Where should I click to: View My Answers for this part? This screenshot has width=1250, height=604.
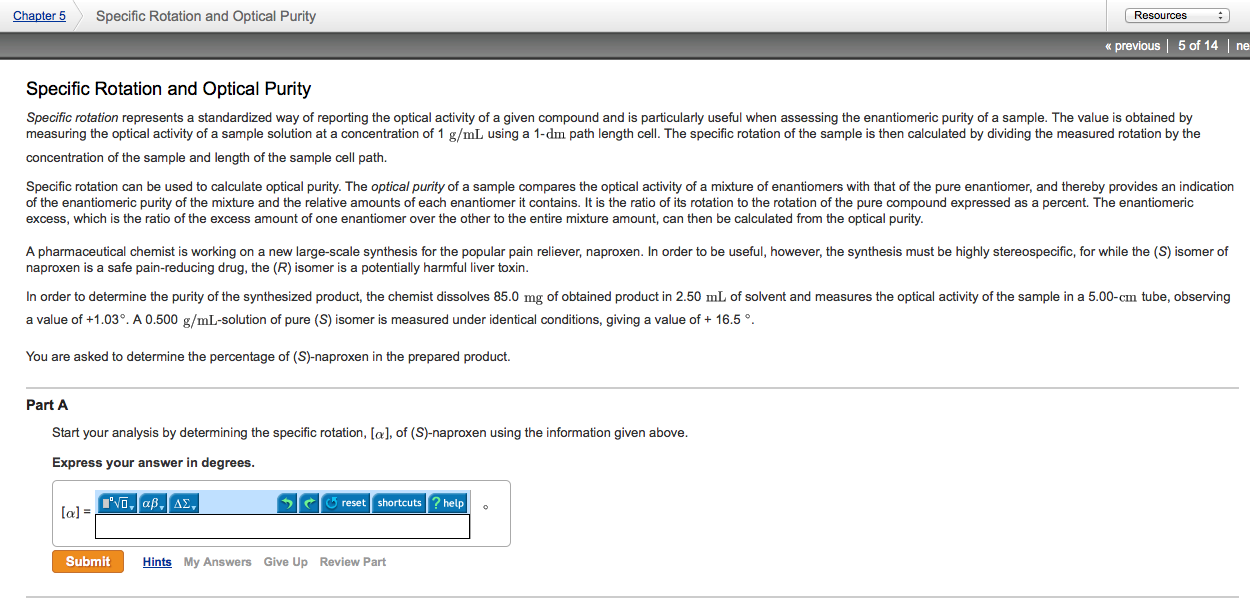pyautogui.click(x=217, y=562)
